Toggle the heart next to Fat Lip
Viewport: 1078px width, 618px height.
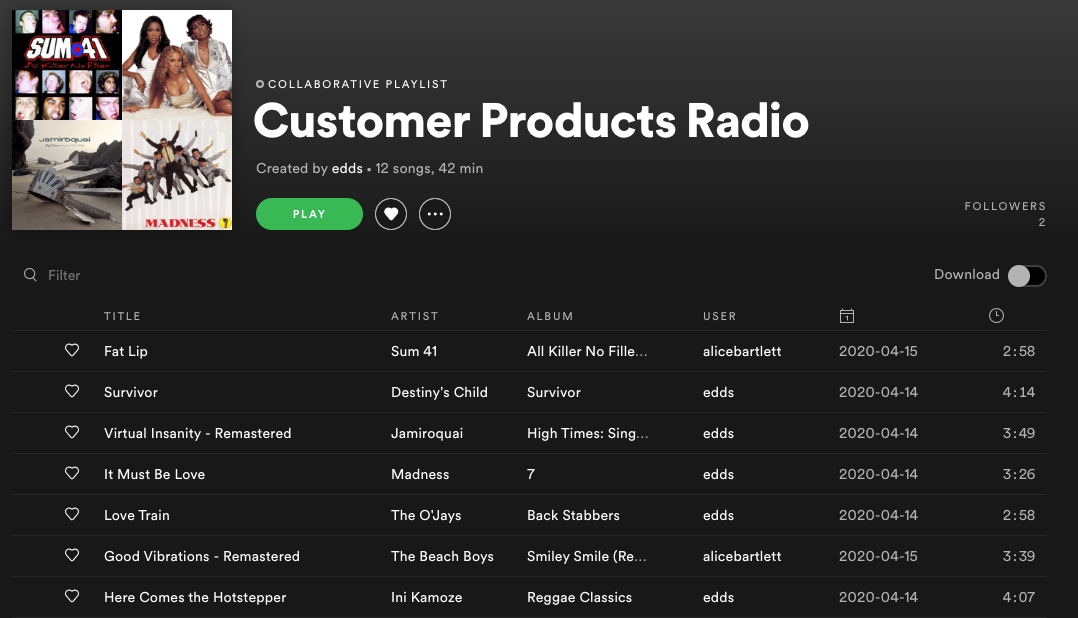coord(71,351)
